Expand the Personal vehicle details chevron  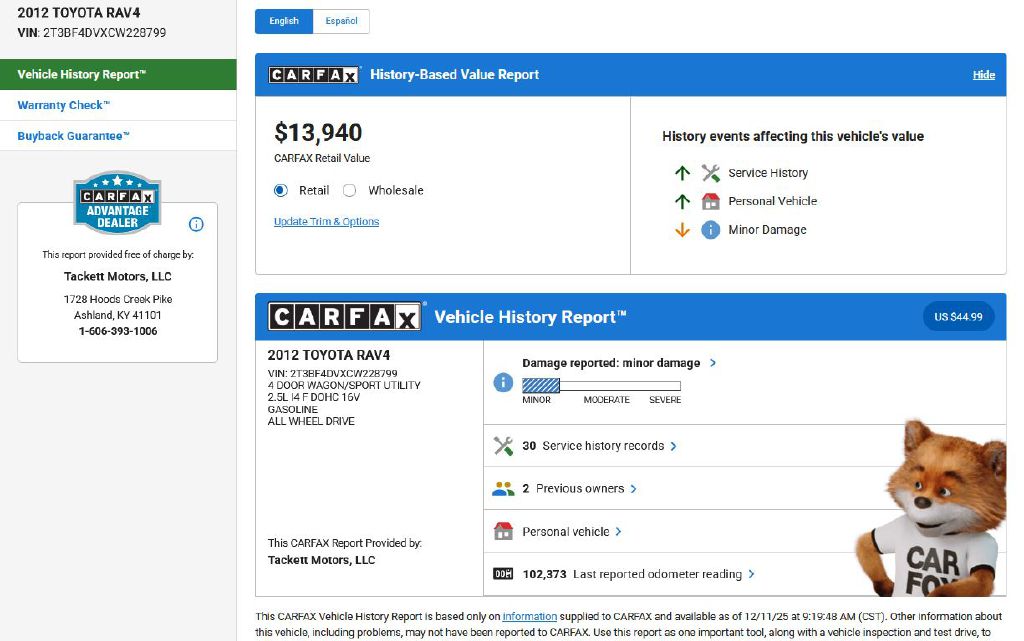(619, 532)
